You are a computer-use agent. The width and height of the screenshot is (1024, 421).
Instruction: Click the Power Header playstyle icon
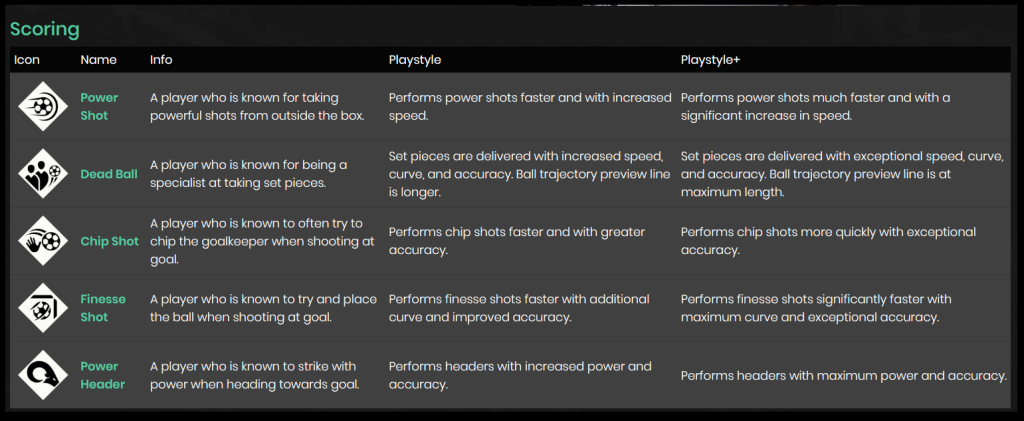tap(42, 375)
